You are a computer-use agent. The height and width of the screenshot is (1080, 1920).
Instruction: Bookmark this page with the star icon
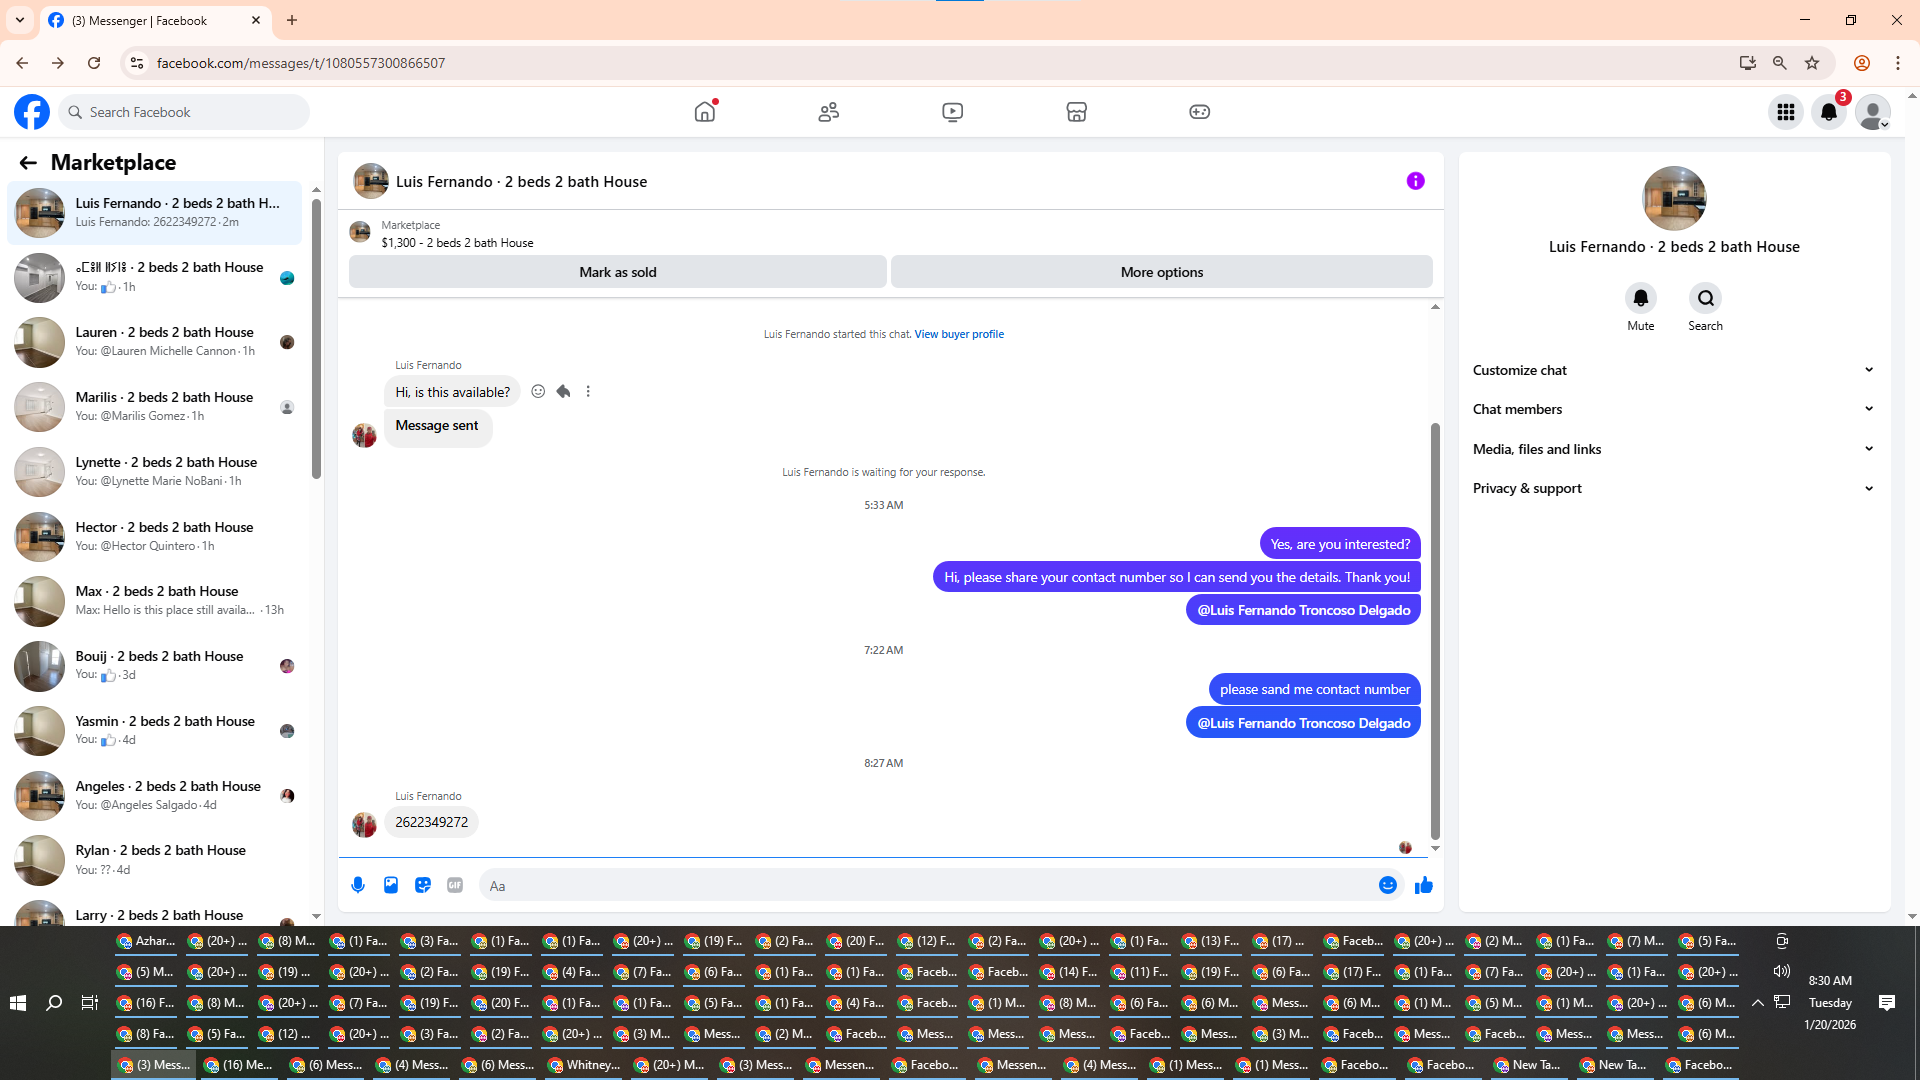click(x=1812, y=63)
